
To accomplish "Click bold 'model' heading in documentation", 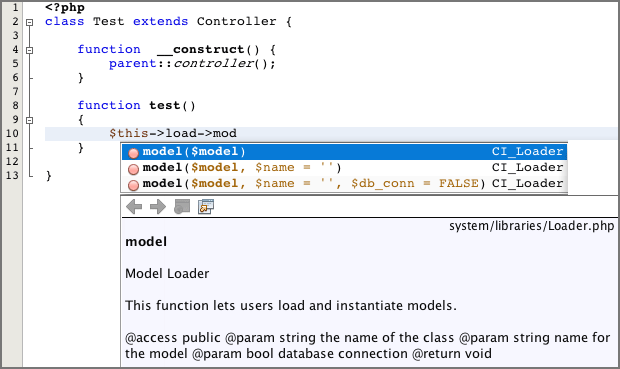I will tap(146, 242).
